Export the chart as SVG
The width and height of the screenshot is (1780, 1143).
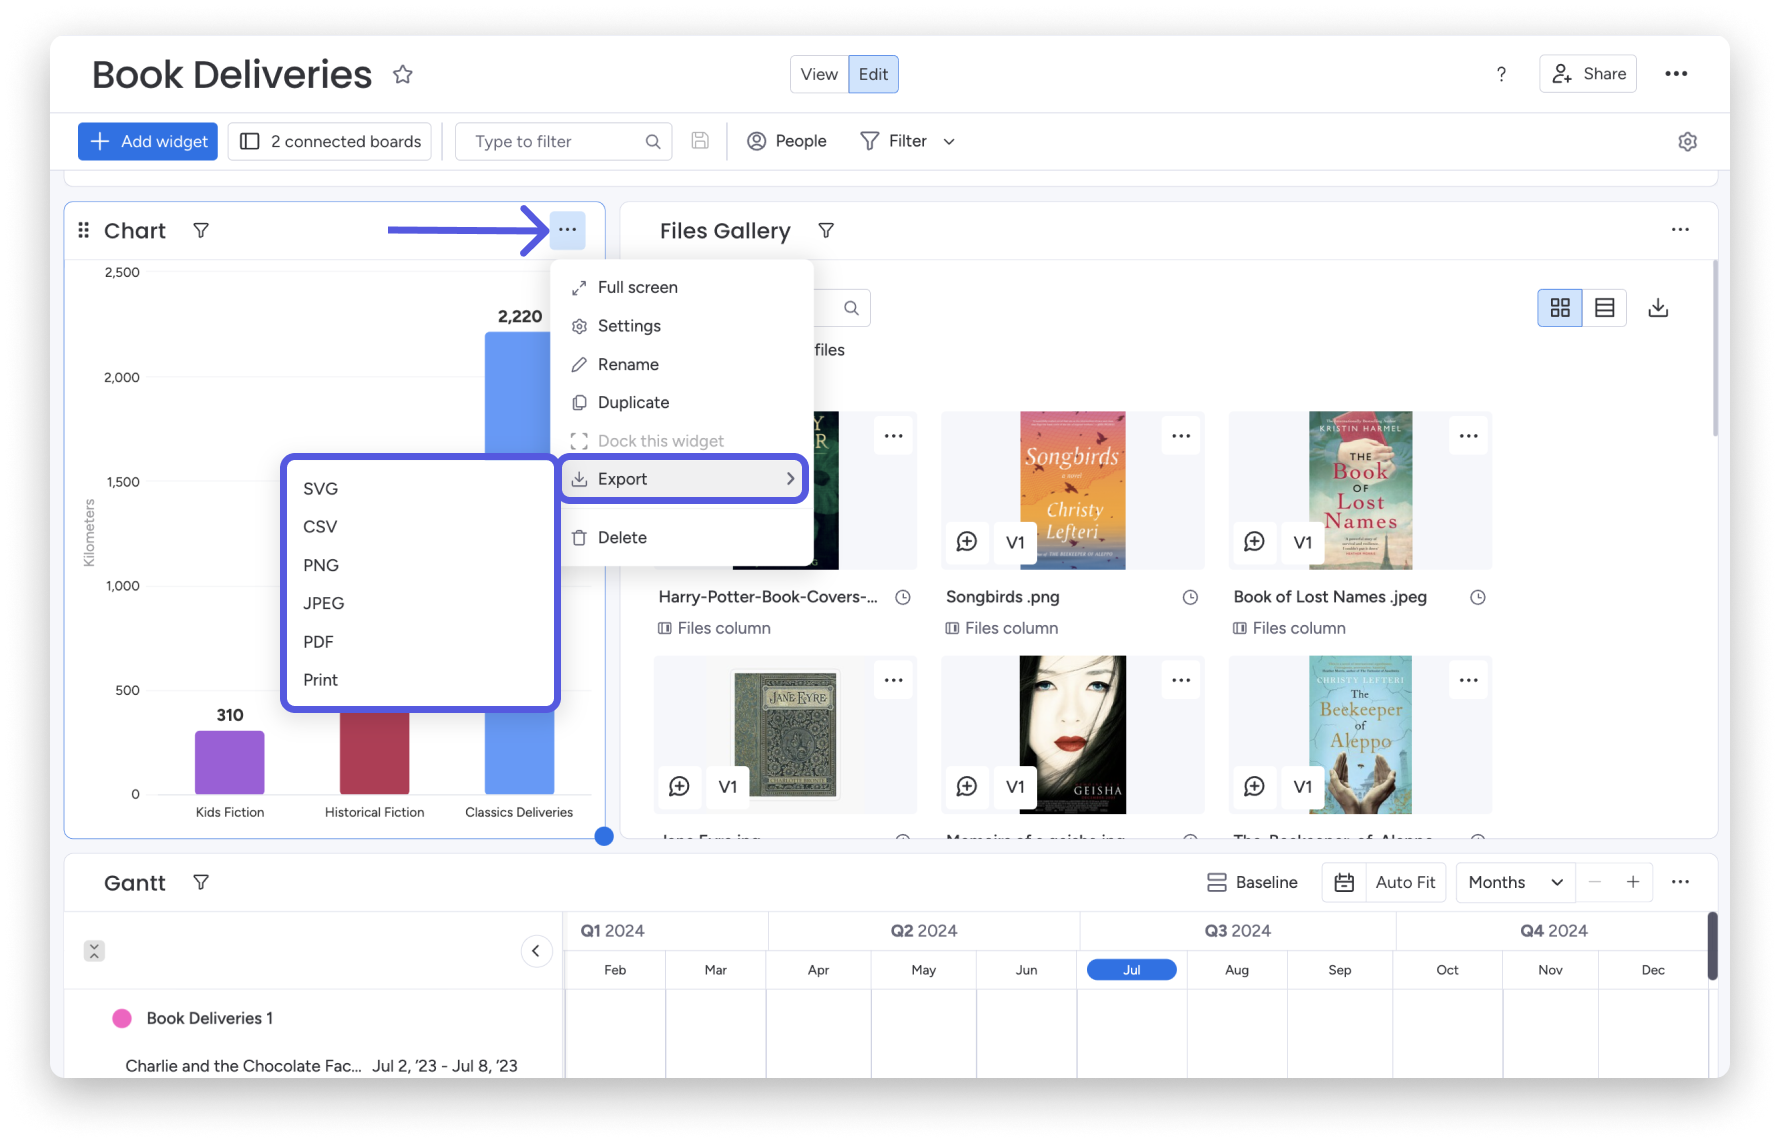click(x=420, y=489)
